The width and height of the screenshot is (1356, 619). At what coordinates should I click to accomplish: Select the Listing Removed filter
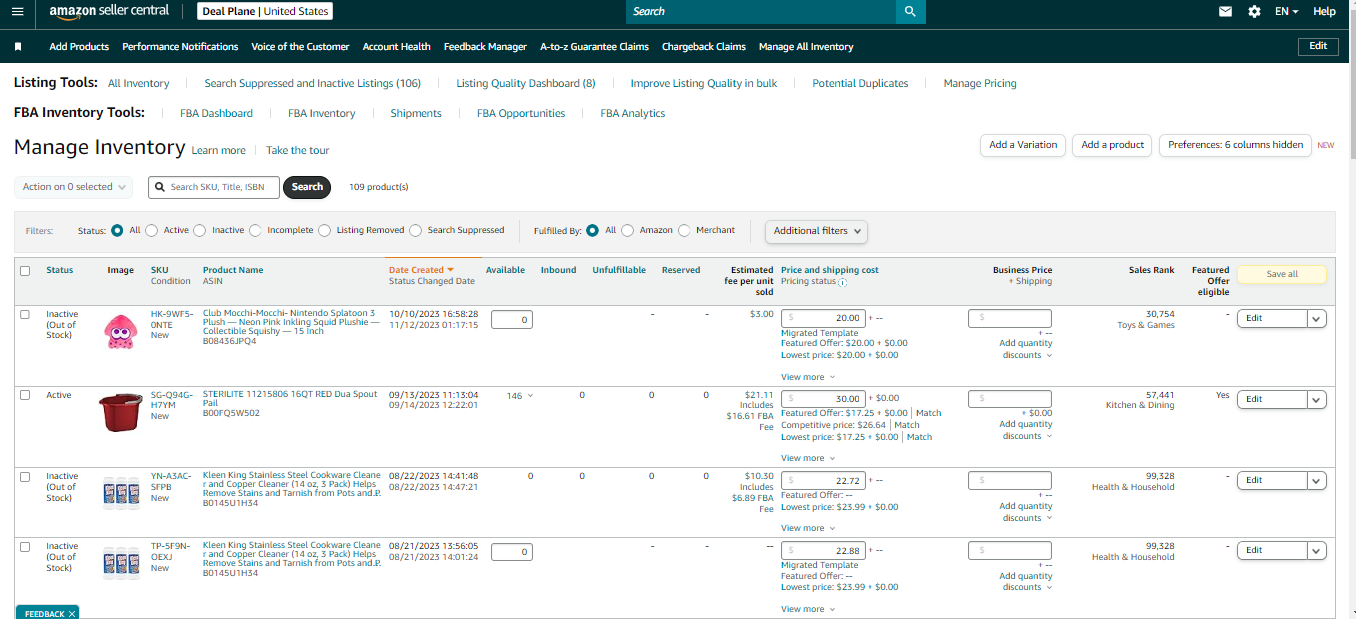click(x=324, y=230)
